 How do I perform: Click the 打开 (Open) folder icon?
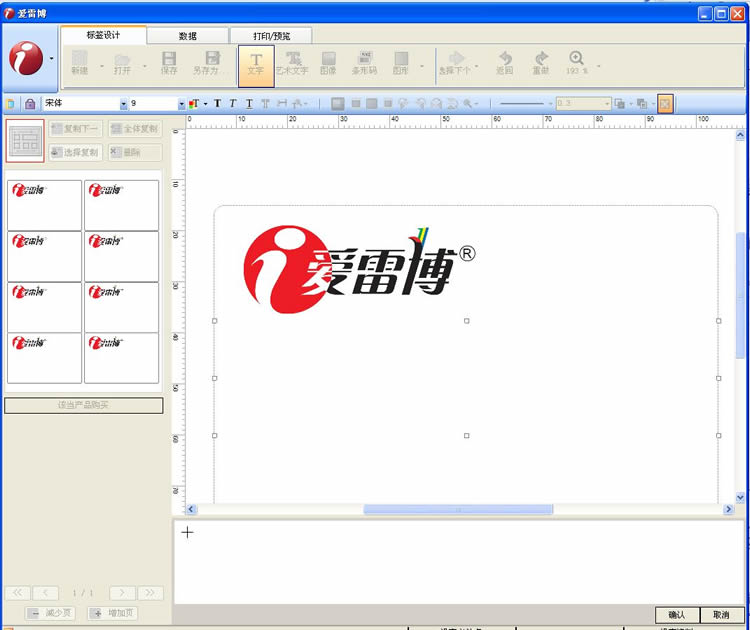click(122, 64)
